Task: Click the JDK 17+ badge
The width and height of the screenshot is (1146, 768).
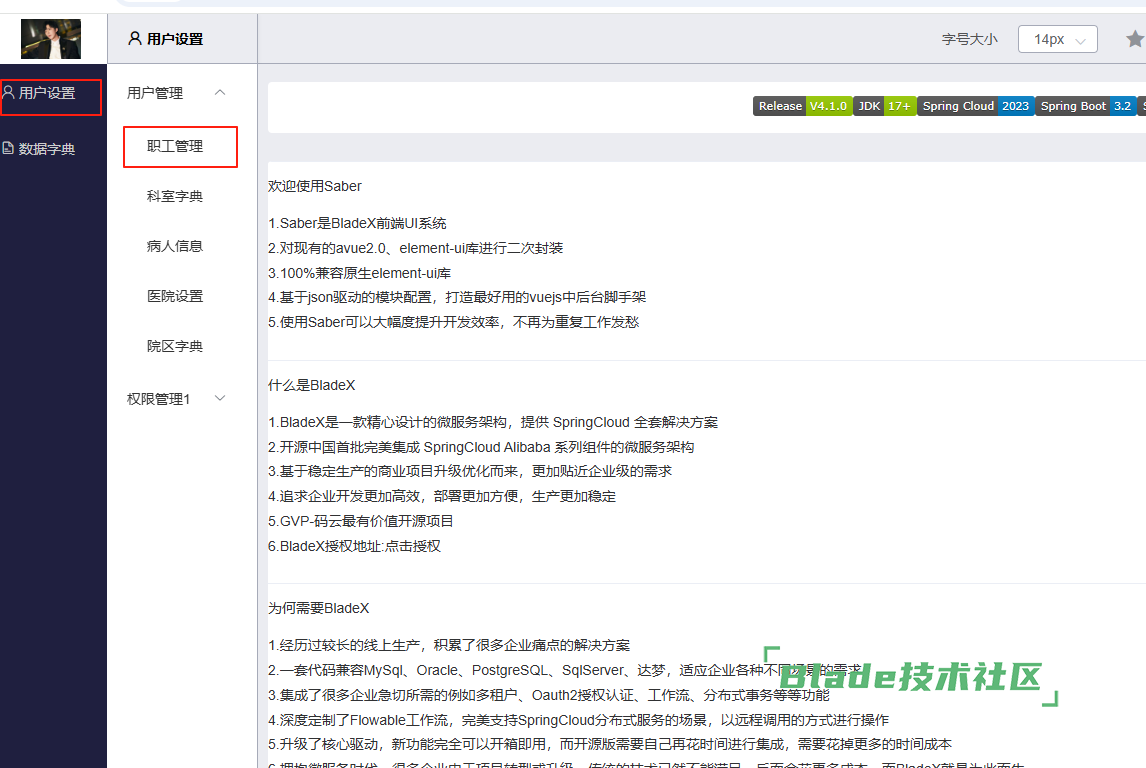Action: 884,106
